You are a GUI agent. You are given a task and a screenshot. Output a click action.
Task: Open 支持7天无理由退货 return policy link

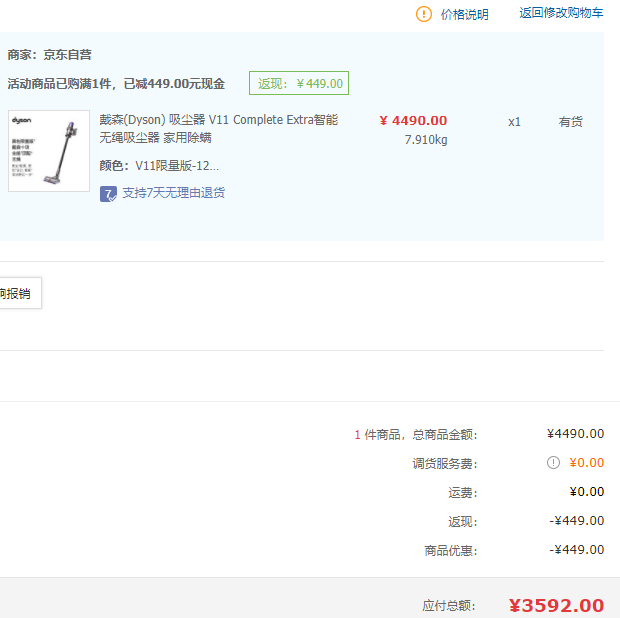(174, 193)
